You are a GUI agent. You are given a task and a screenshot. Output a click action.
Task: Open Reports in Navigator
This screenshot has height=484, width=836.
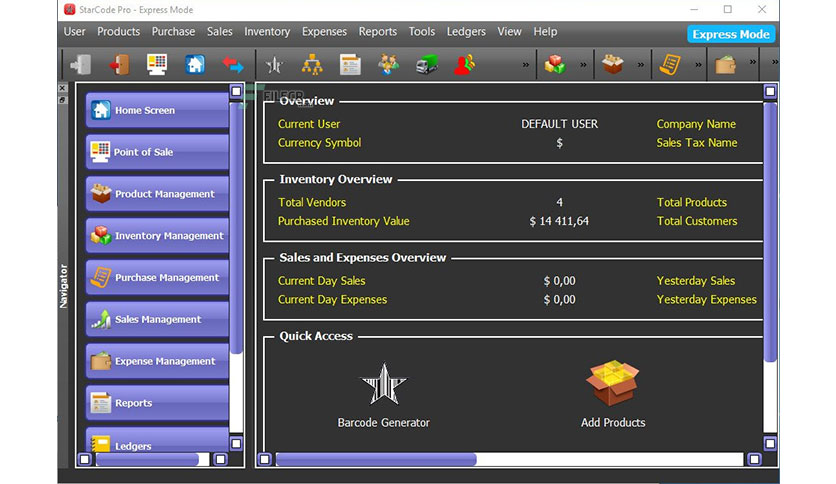tap(157, 403)
